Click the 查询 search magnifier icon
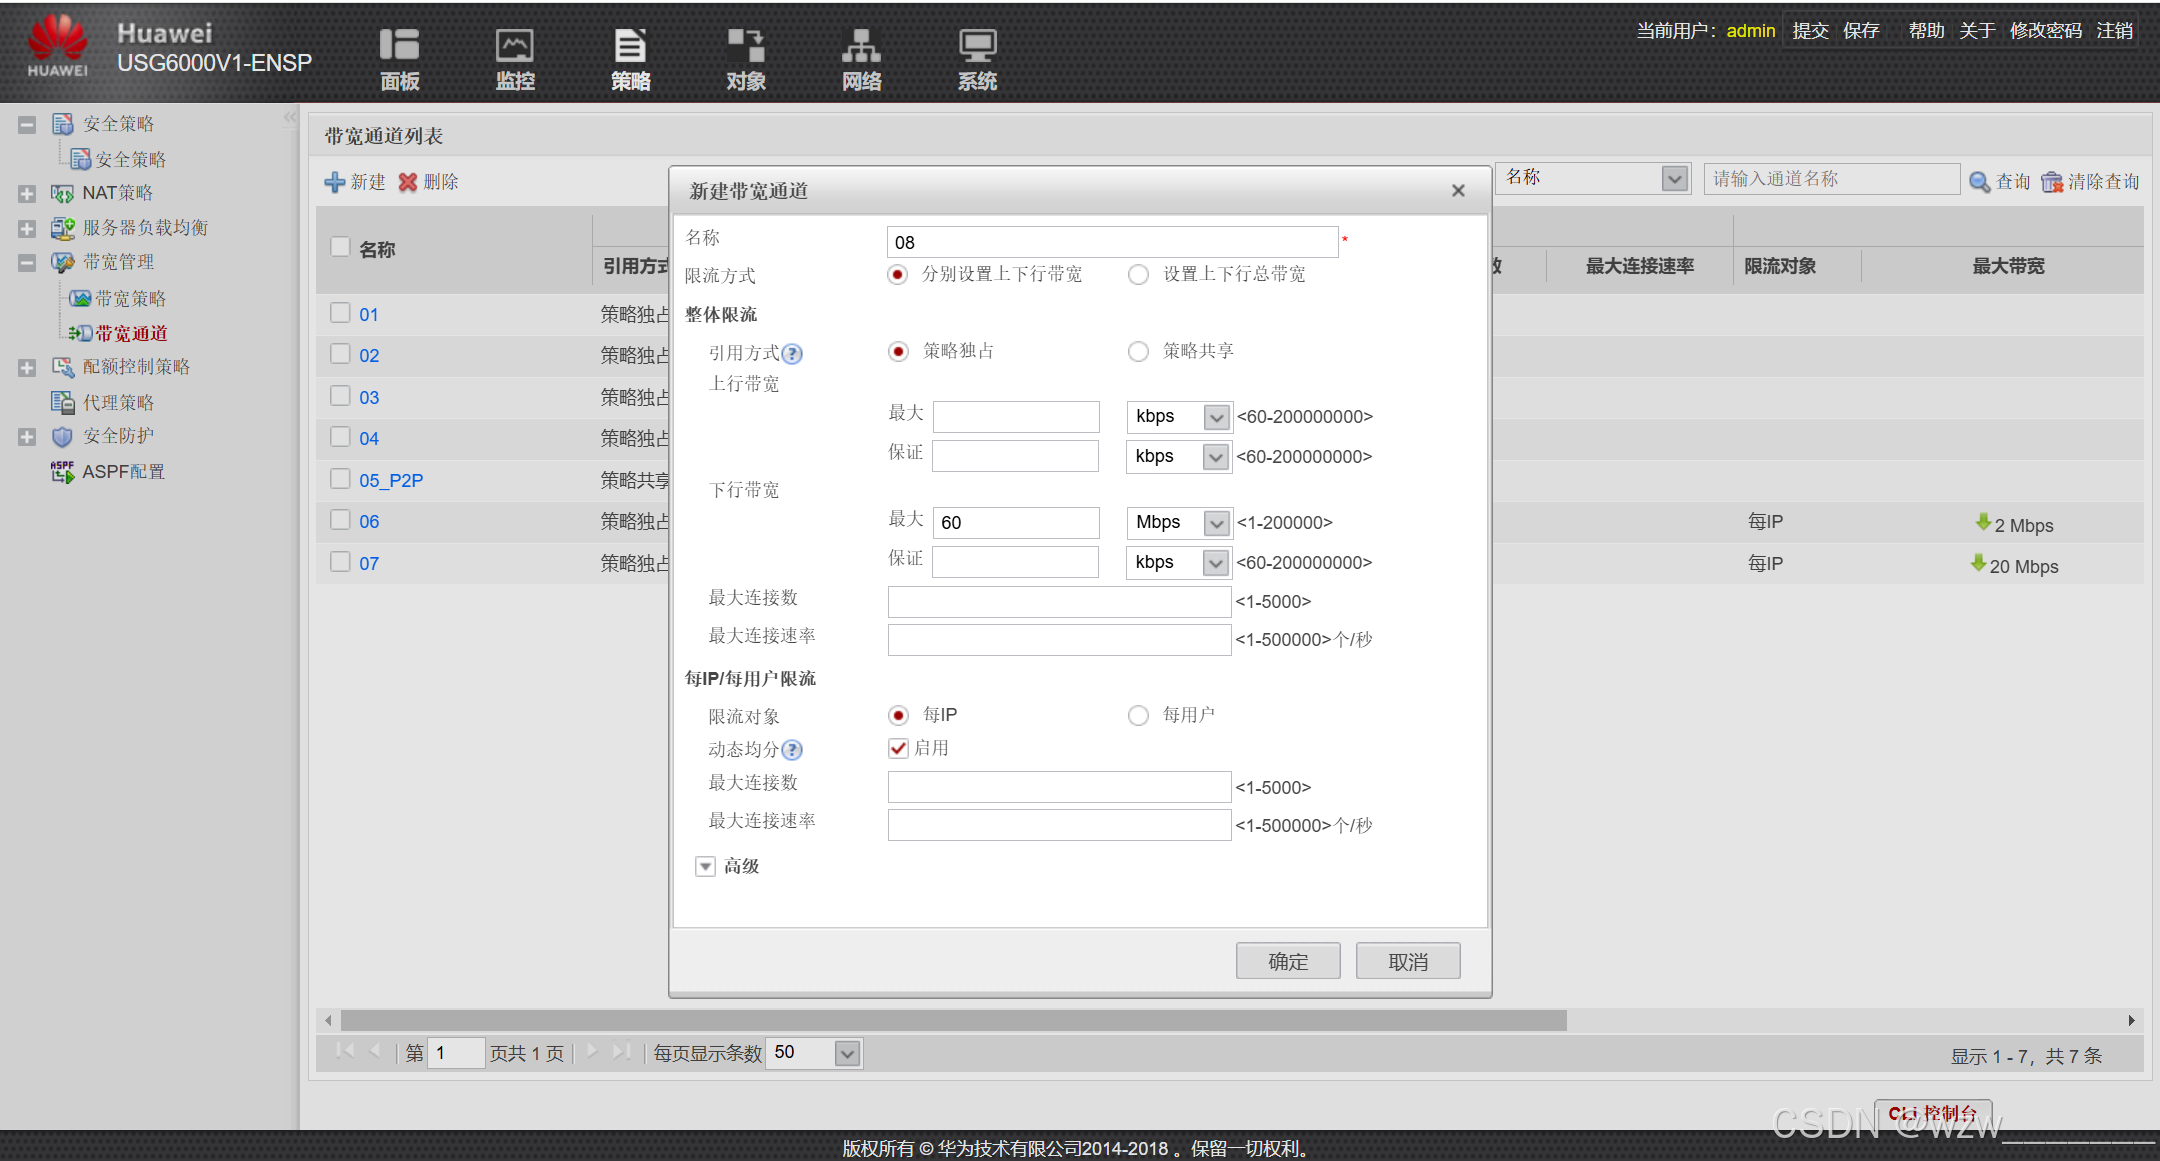This screenshot has width=2160, height=1161. point(1979,182)
